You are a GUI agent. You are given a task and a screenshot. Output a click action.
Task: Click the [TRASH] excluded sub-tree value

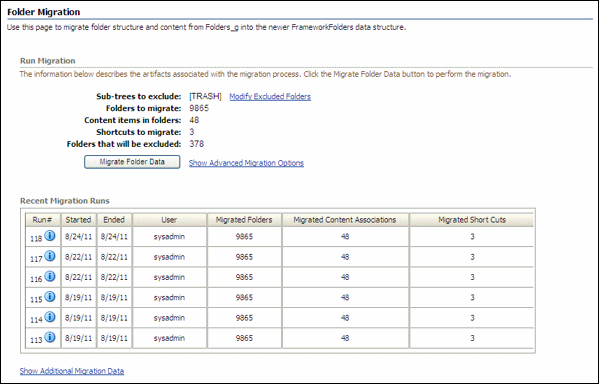205,96
